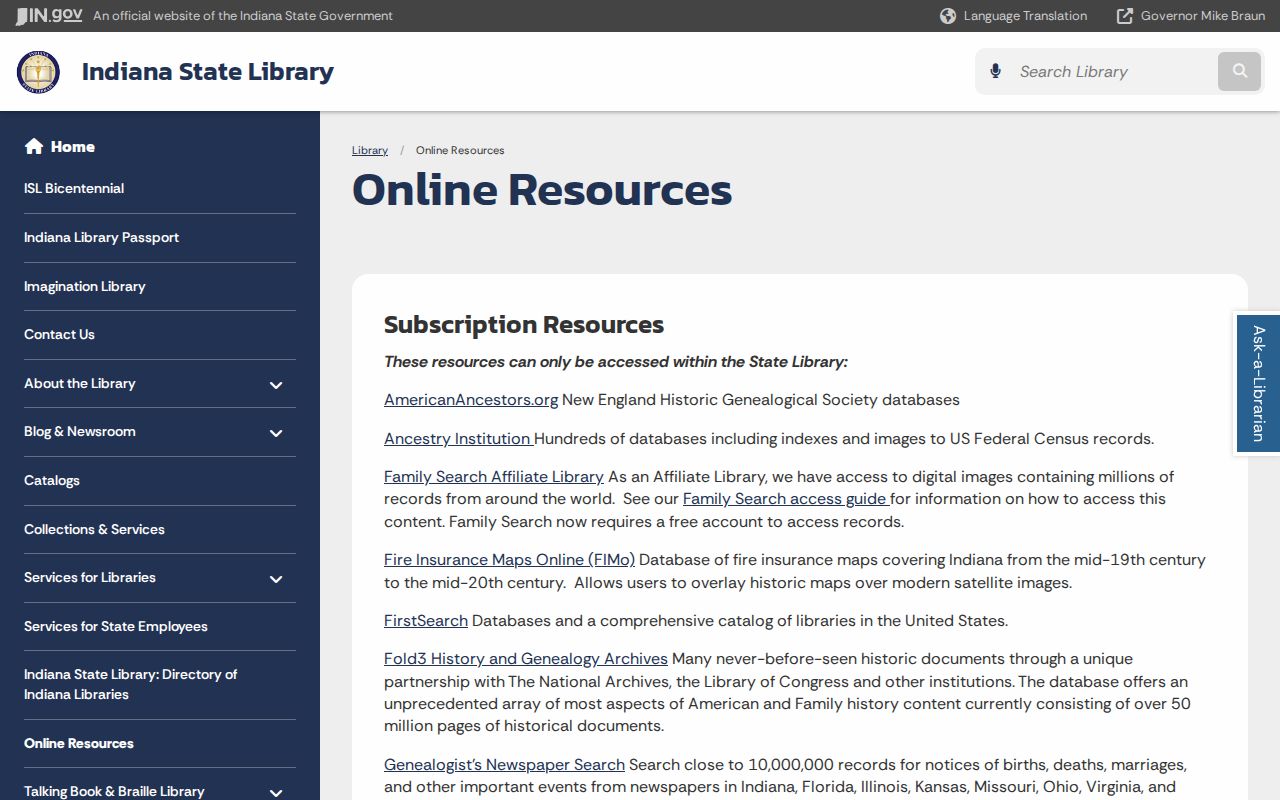1280x800 pixels.
Task: Expand the Talking Book & Braille Library submenu
Action: click(x=276, y=792)
